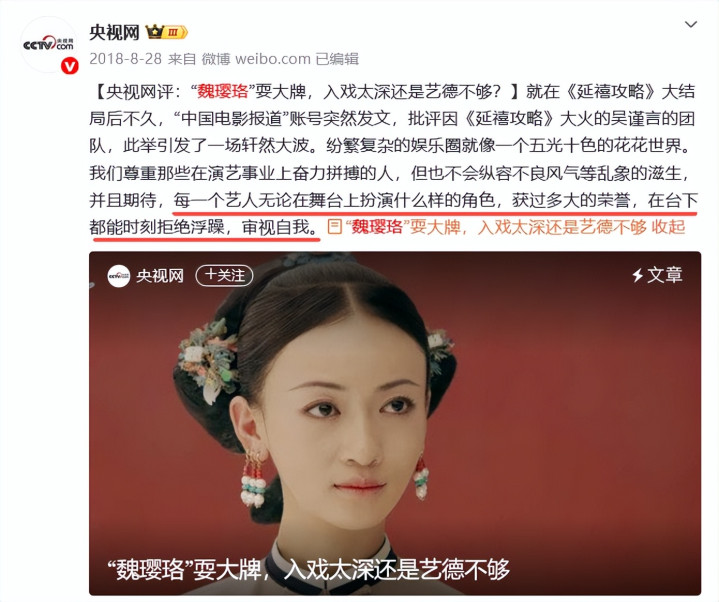The image size is (719, 602).
Task: Open the 央视网 account name link
Action: 114,32
